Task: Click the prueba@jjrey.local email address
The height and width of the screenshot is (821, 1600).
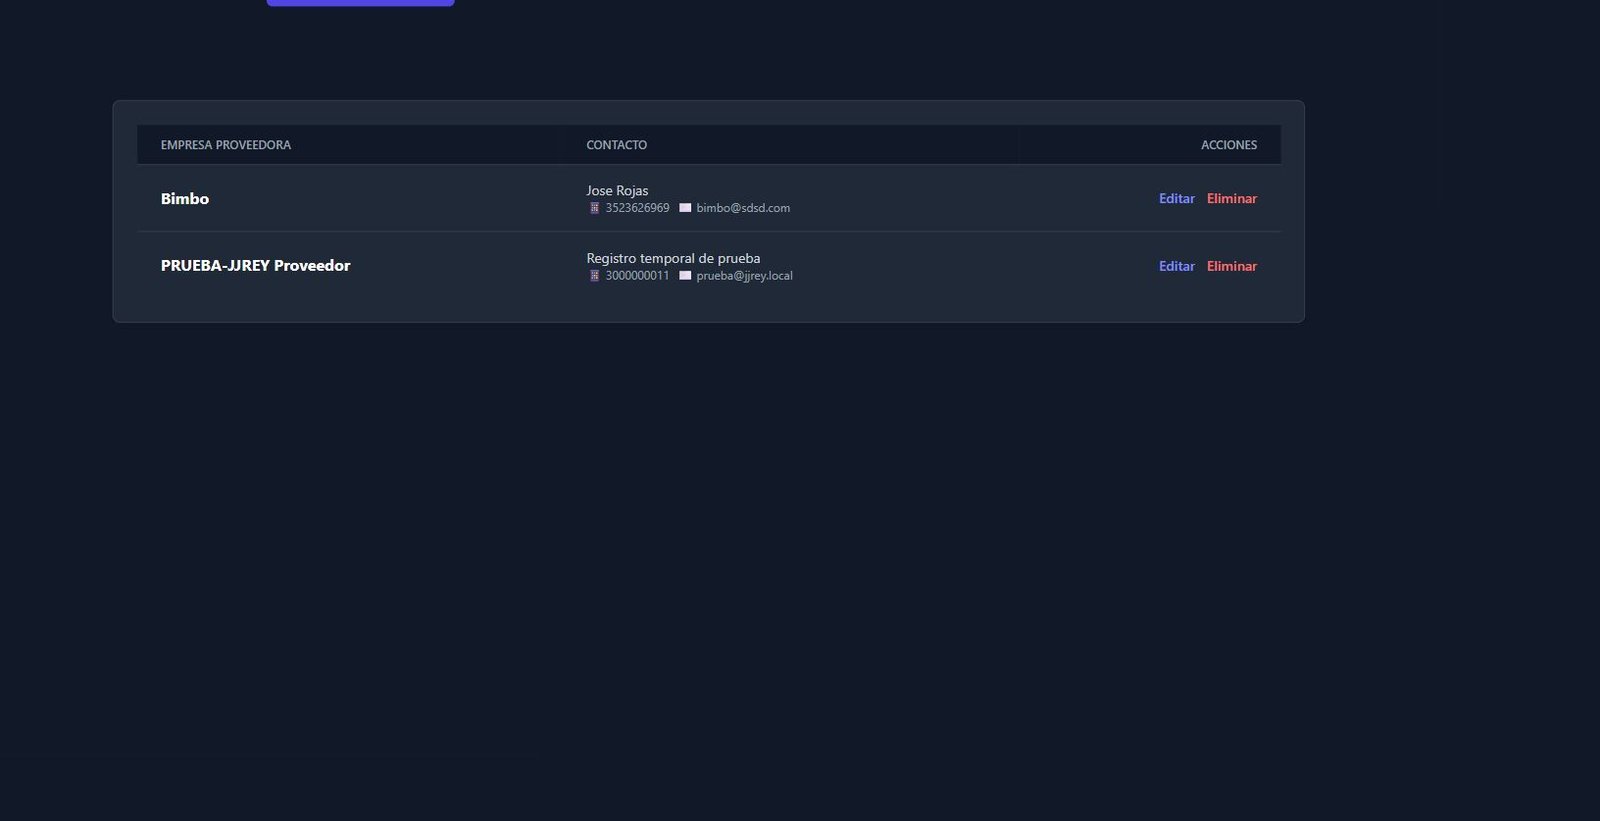Action: click(x=744, y=276)
